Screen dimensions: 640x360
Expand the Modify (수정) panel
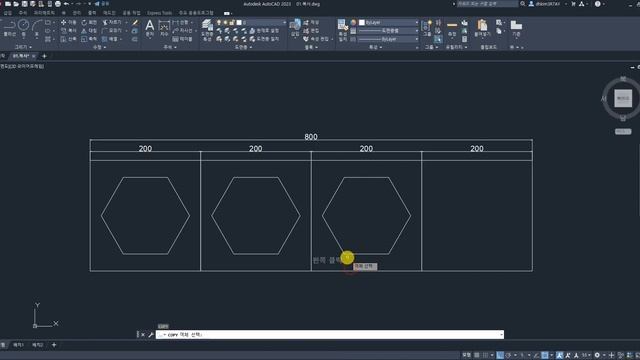99,47
